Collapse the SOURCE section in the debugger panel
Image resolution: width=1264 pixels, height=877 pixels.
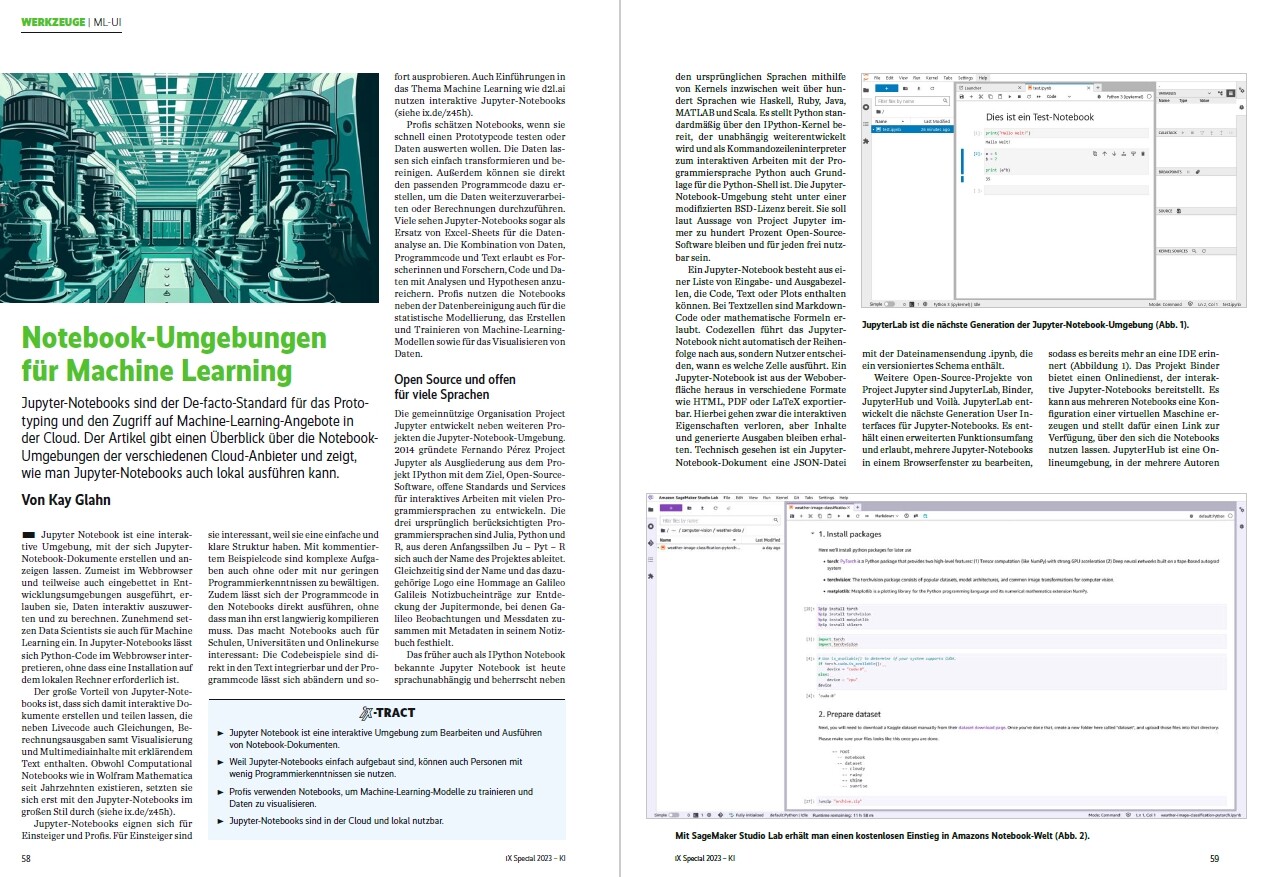(1166, 211)
